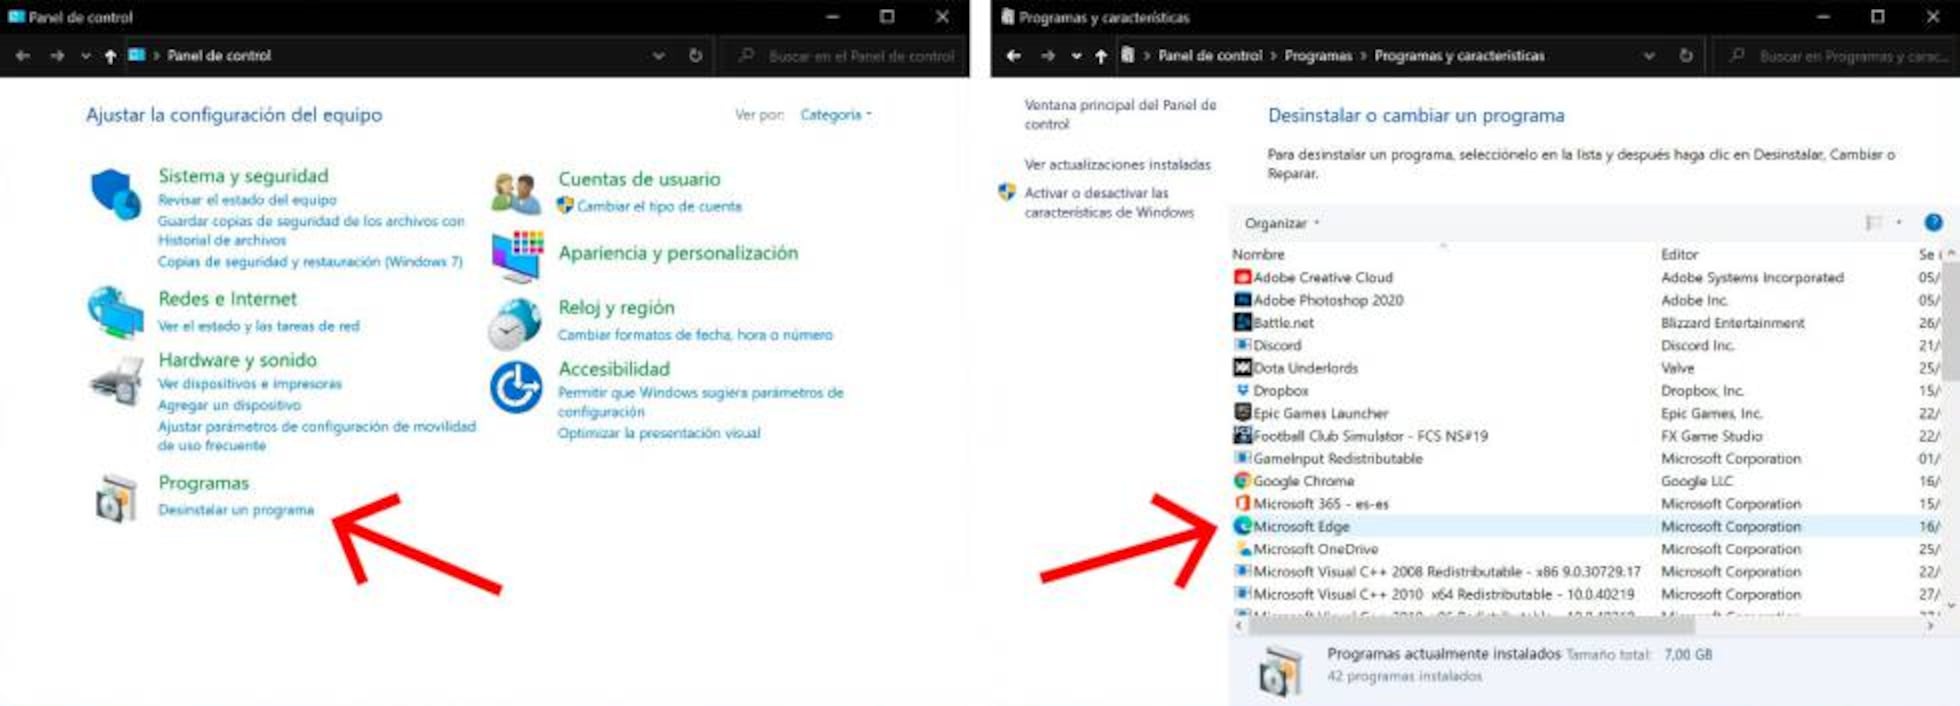Click the Cuentas de usuario people icon
Image resolution: width=1960 pixels, height=706 pixels.
pyautogui.click(x=516, y=193)
